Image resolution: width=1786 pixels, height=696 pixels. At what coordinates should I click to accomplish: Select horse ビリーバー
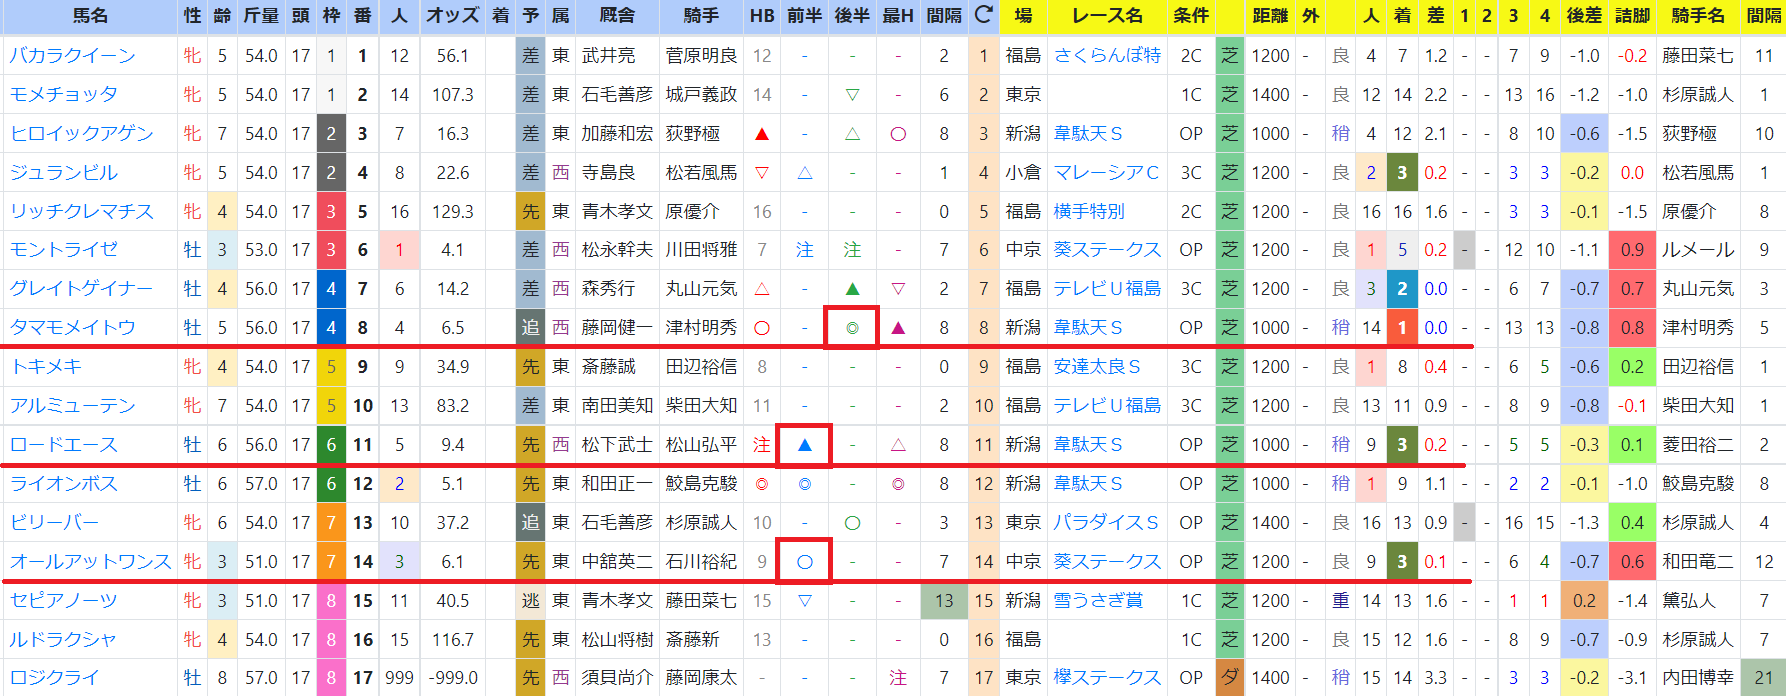point(54,523)
